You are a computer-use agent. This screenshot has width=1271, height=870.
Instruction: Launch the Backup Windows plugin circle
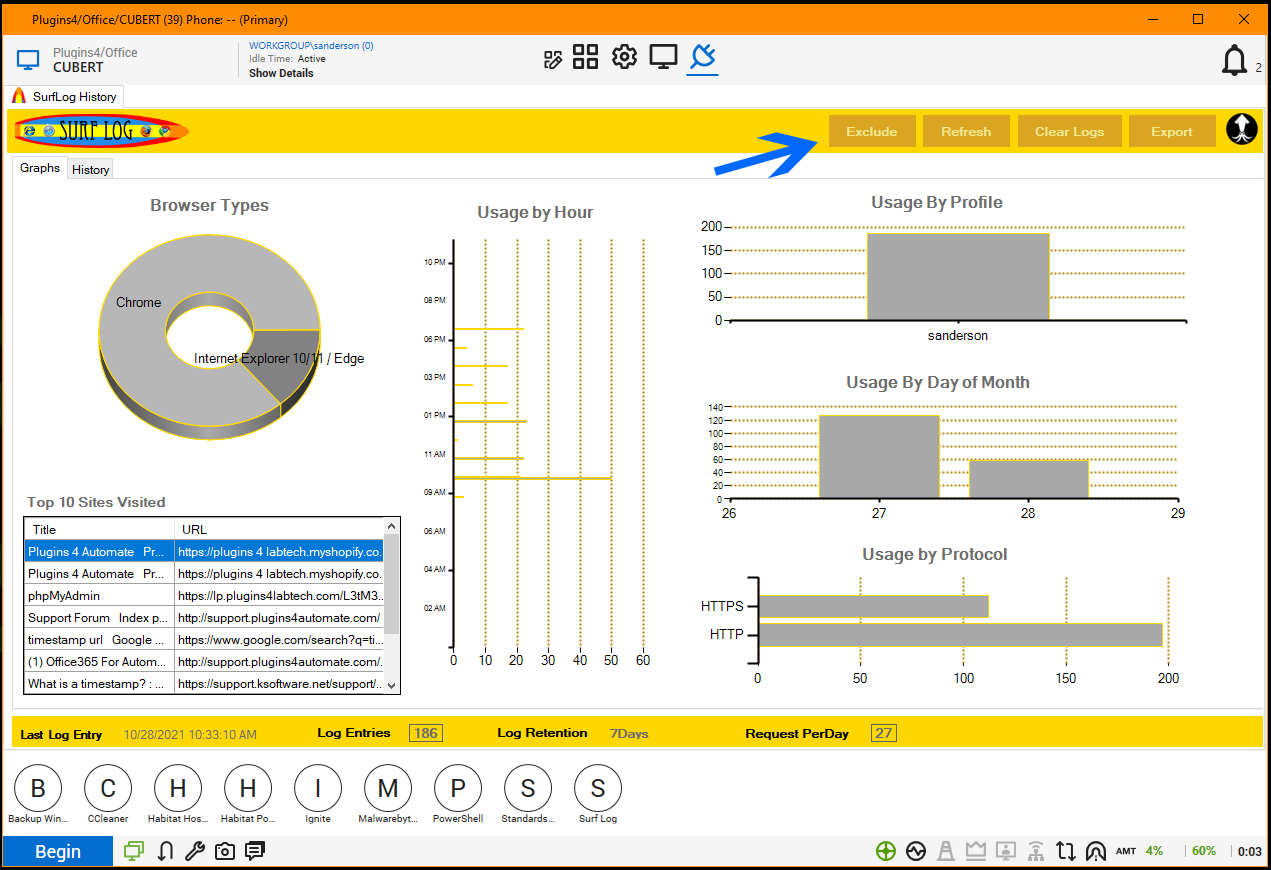(38, 788)
